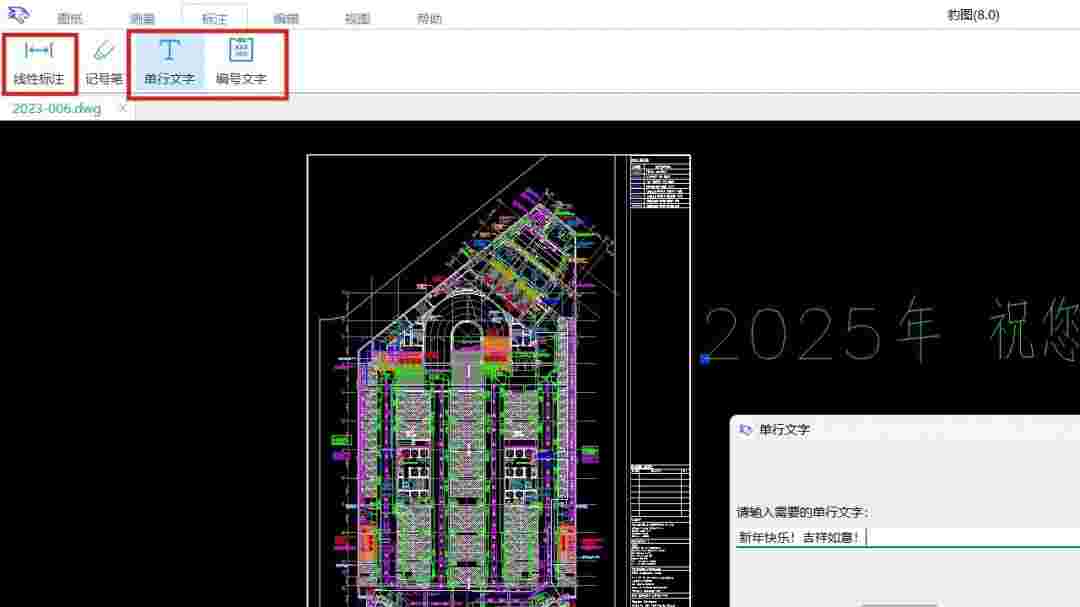The height and width of the screenshot is (607, 1080).
Task: Select the 线性标注 linear dimension tool
Action: tap(39, 63)
